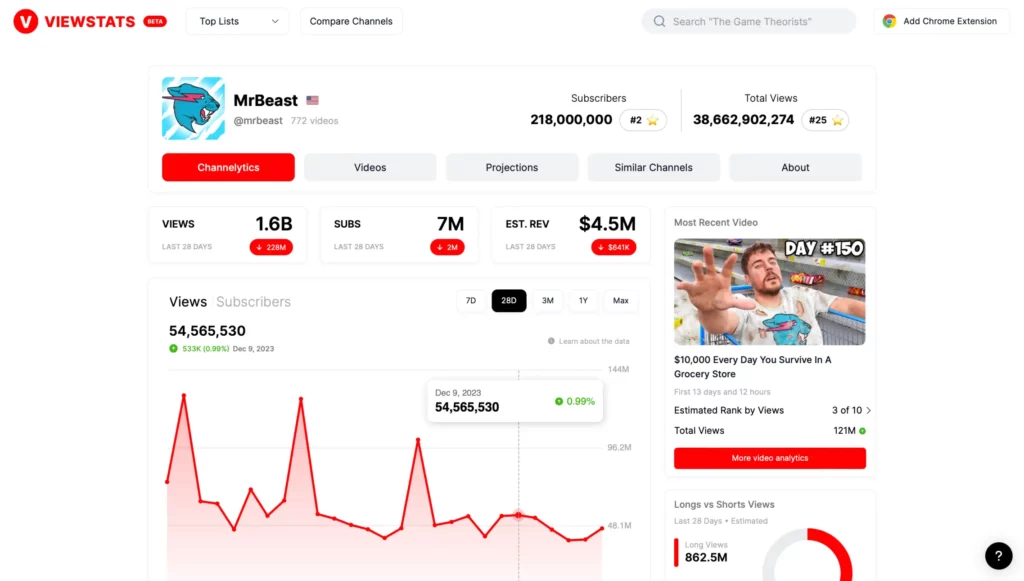Click the Chrome logo icon
Viewport: 1024px width, 581px height.
pyautogui.click(x=889, y=21)
